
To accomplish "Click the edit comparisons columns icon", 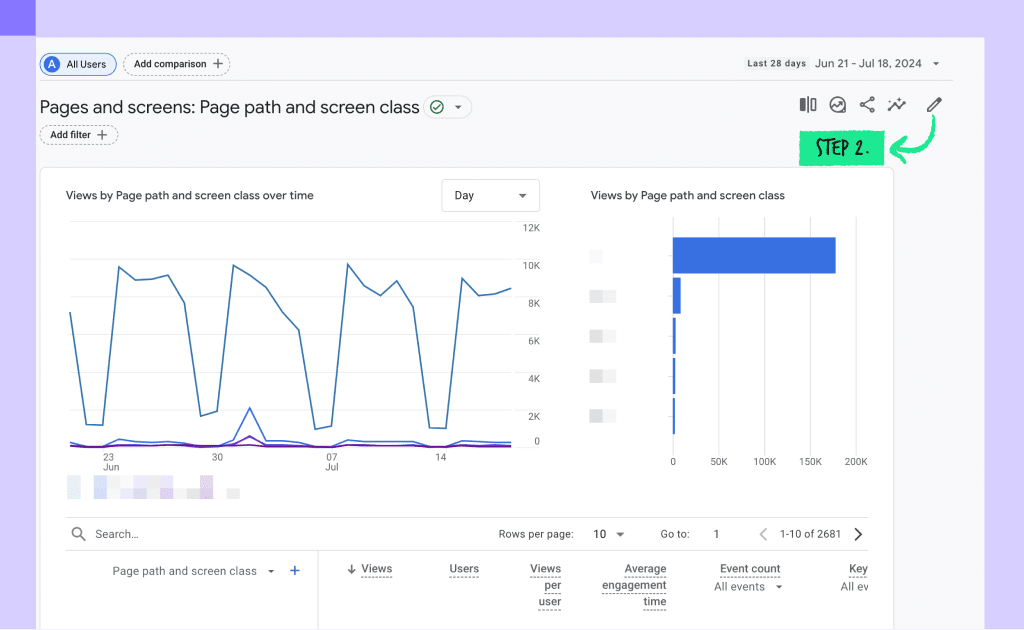I will point(808,104).
